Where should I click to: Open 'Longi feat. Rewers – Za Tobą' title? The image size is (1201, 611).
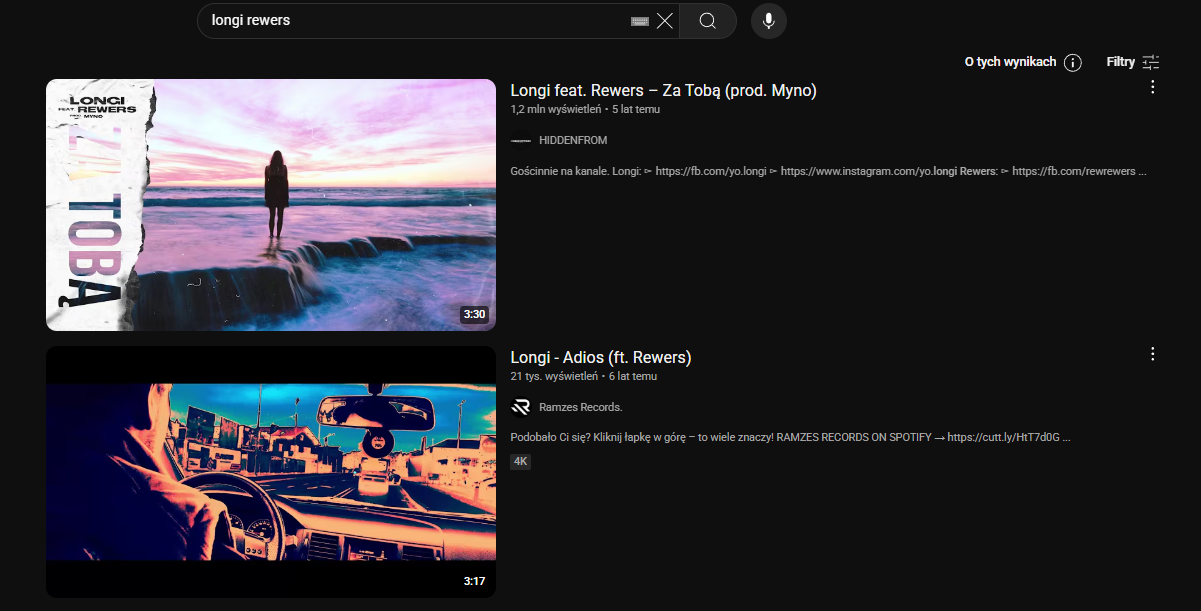click(x=664, y=91)
